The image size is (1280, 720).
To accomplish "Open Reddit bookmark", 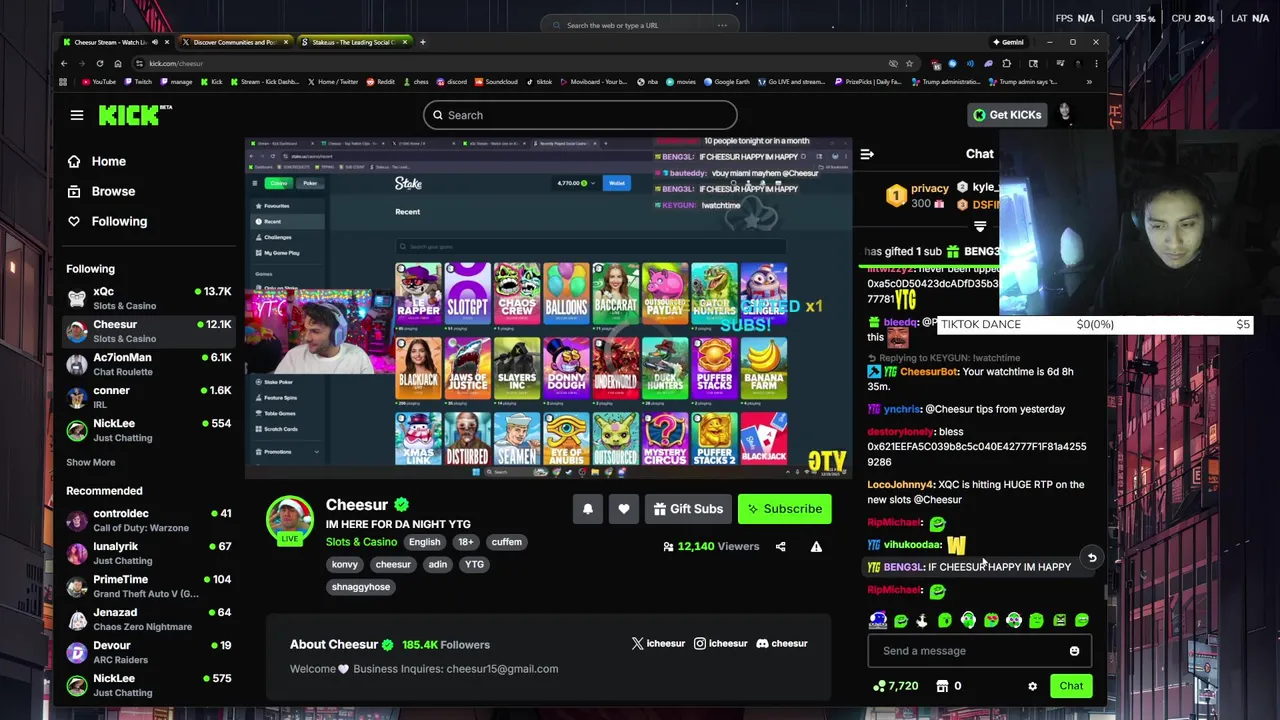I will click(x=381, y=82).
